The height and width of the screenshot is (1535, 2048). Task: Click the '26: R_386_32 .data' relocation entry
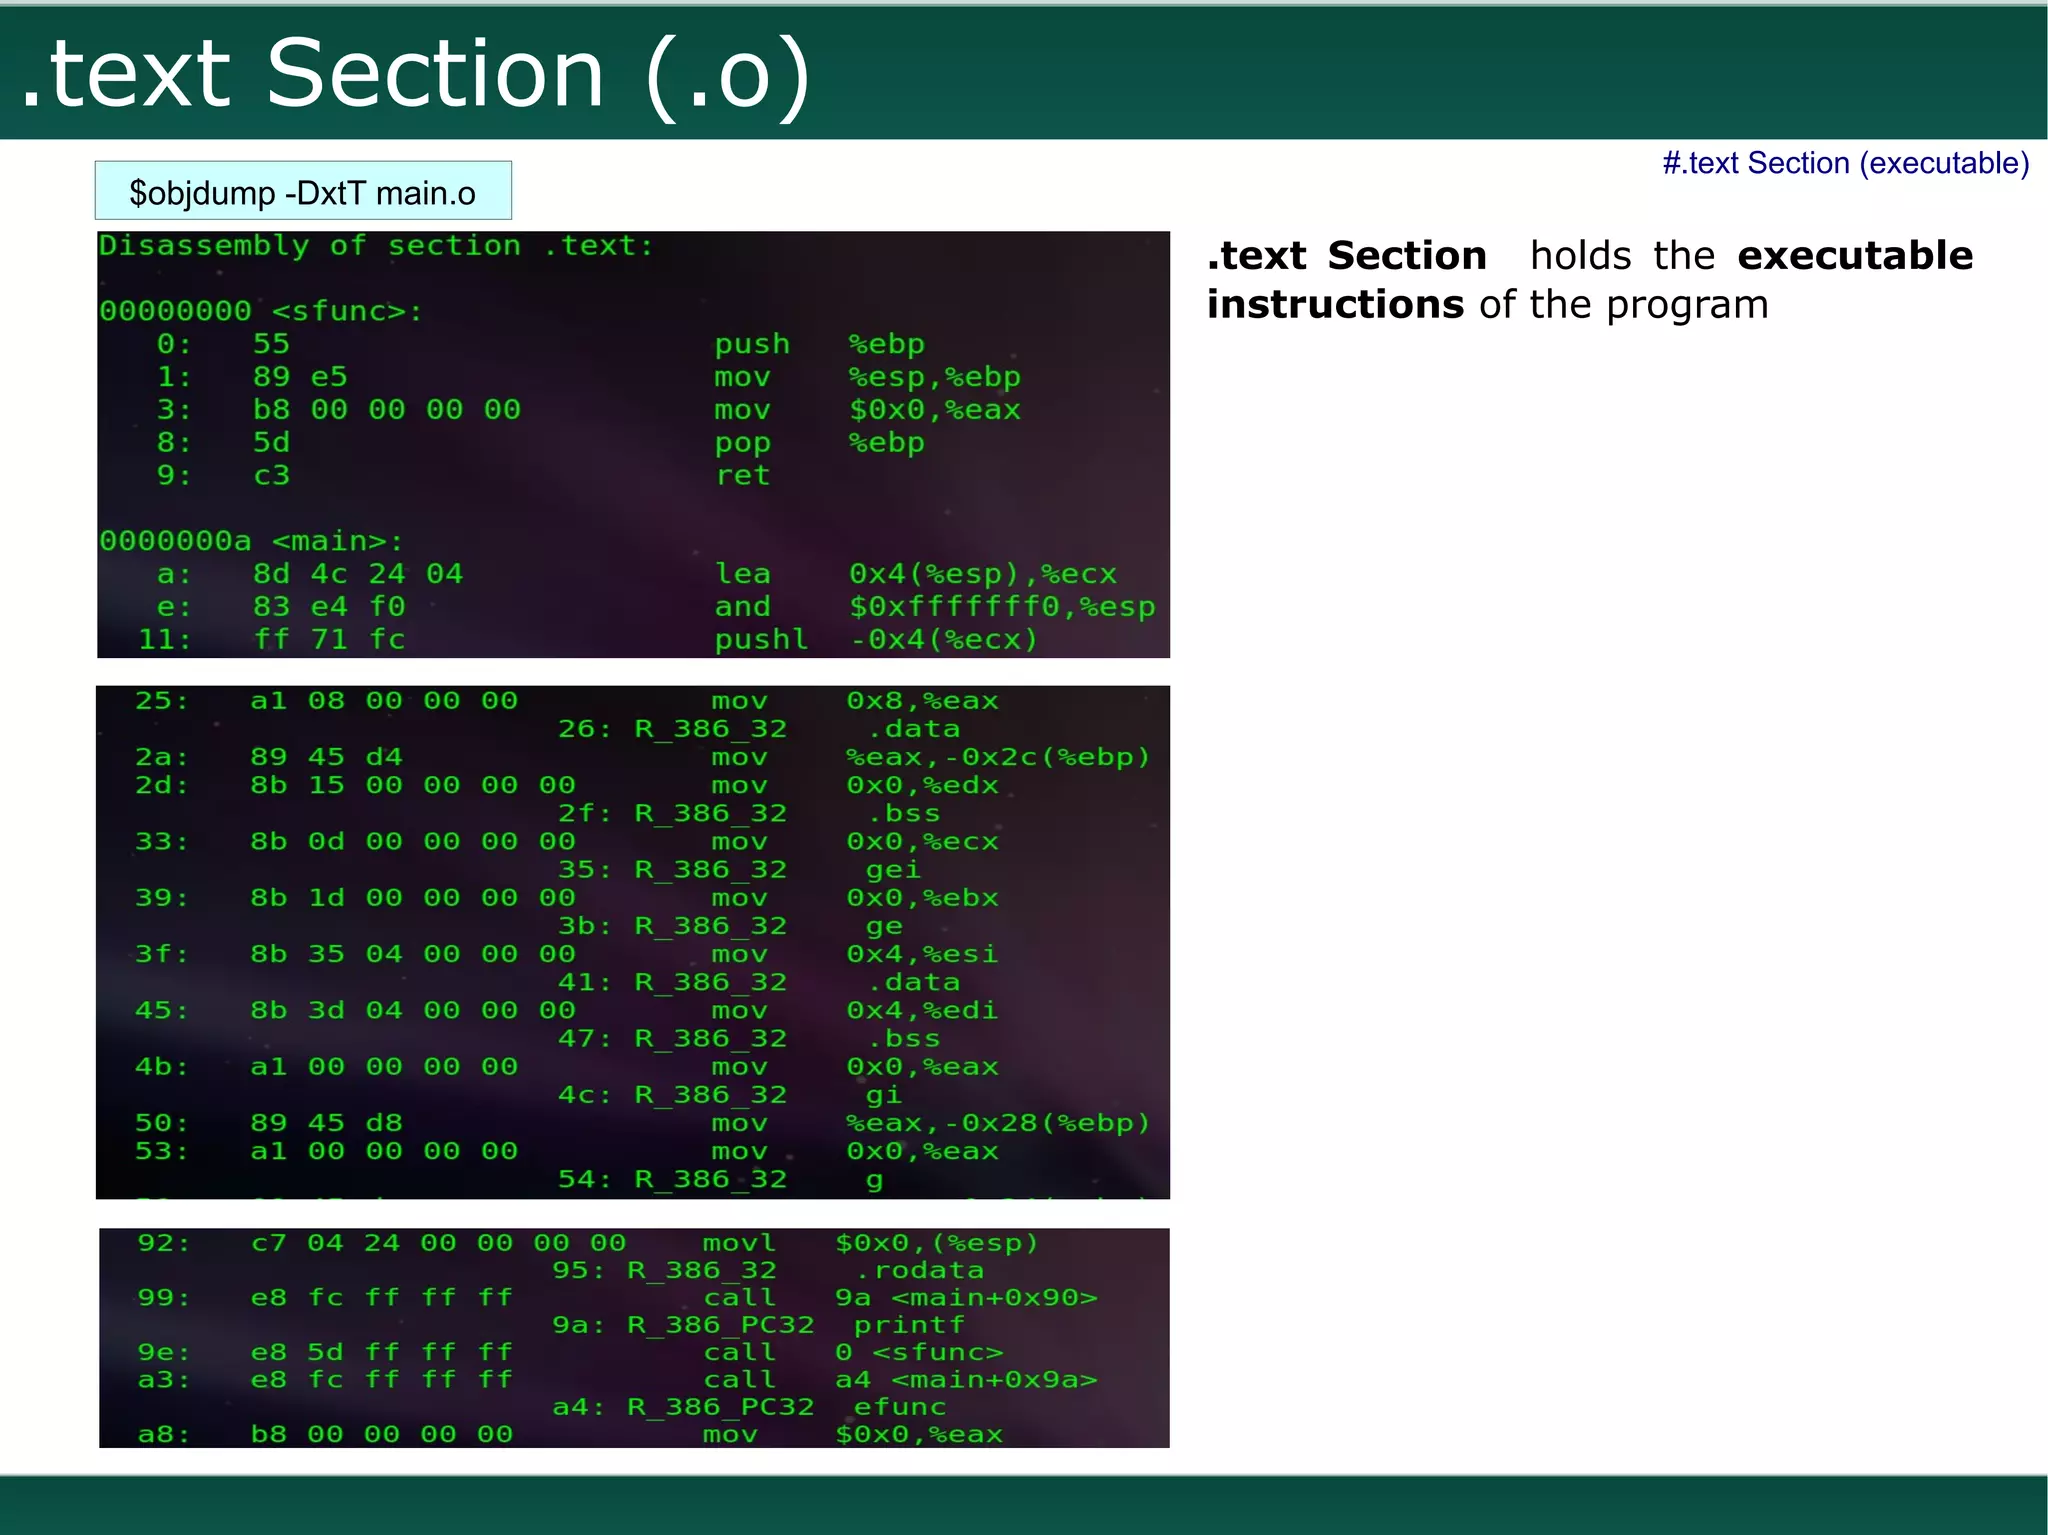pos(759,729)
